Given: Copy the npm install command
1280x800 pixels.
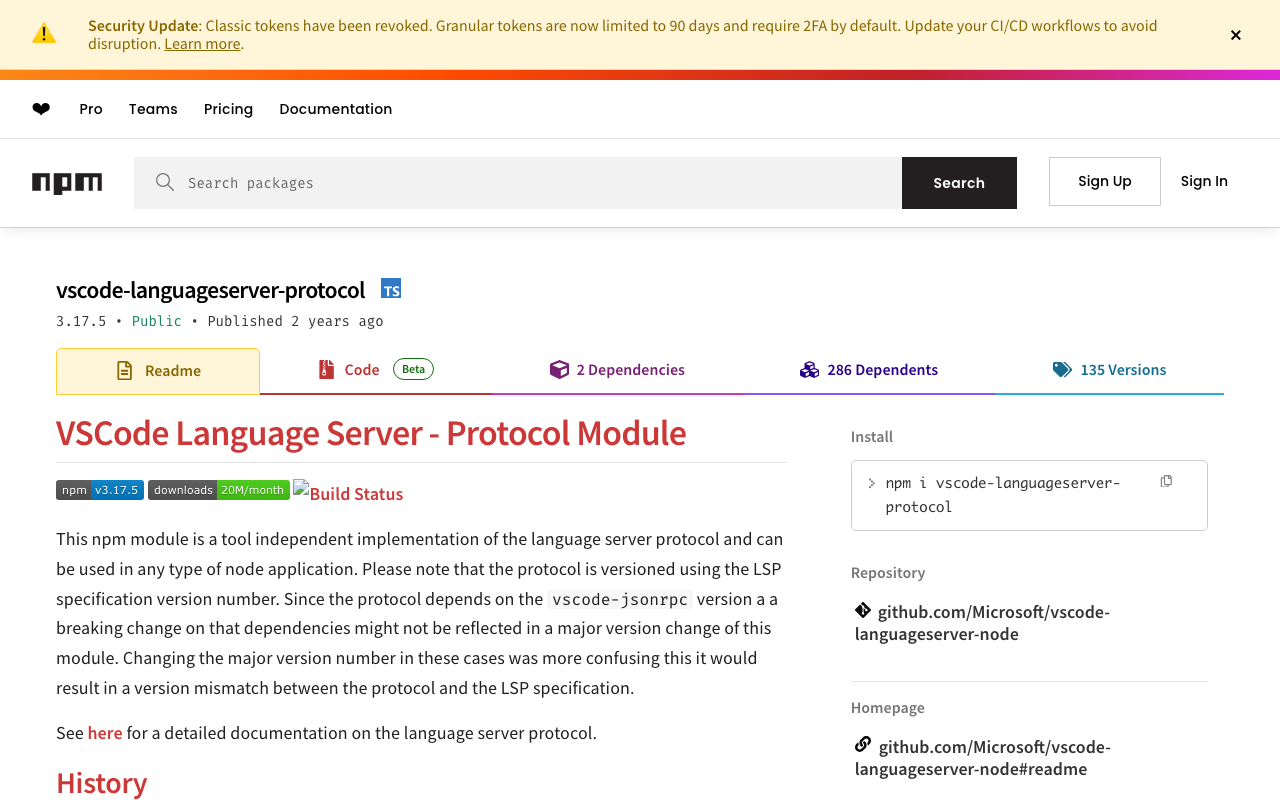Looking at the screenshot, I should tap(1166, 482).
